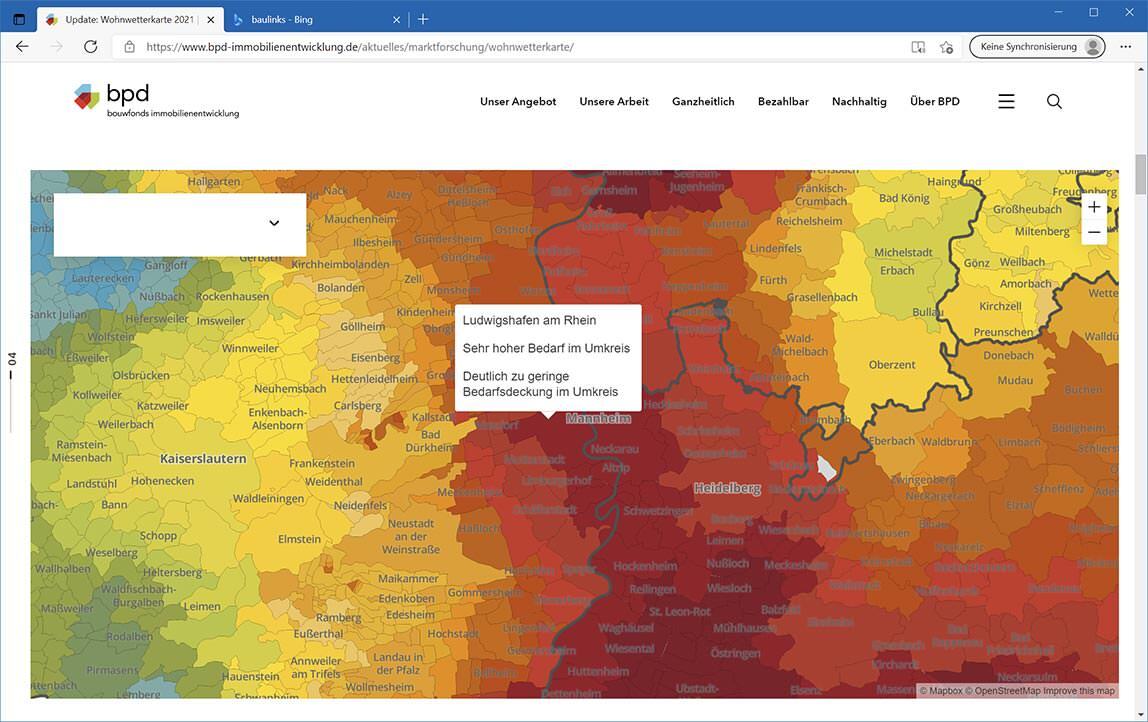
Task: Open the Bezahlbar menu item
Action: pyautogui.click(x=783, y=102)
